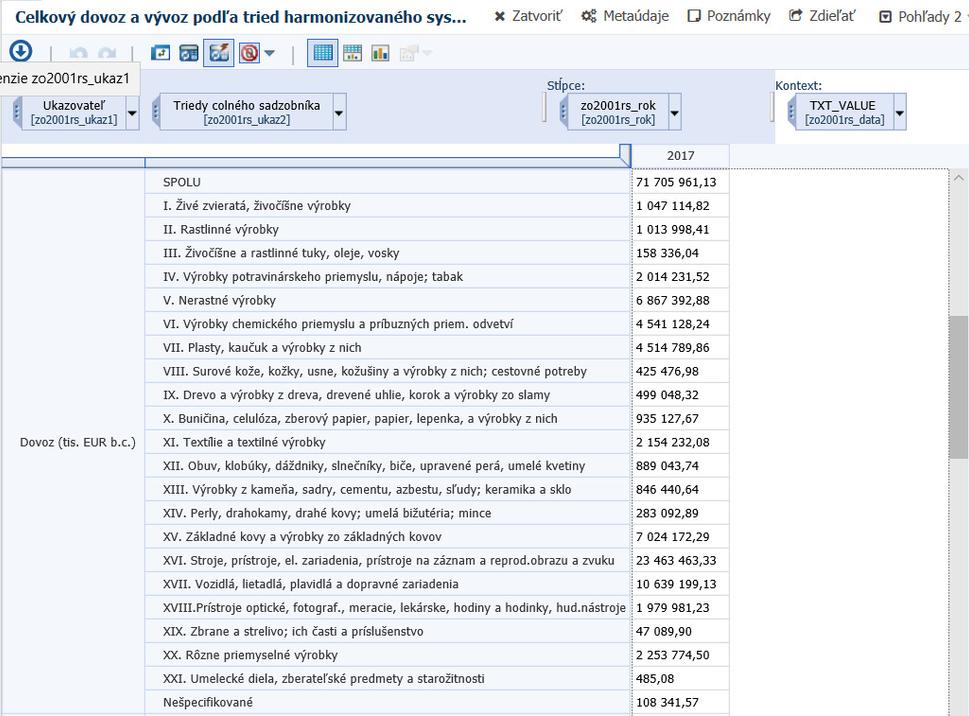Click the value 7 024 172,29
The image size is (969, 716).
(672, 537)
